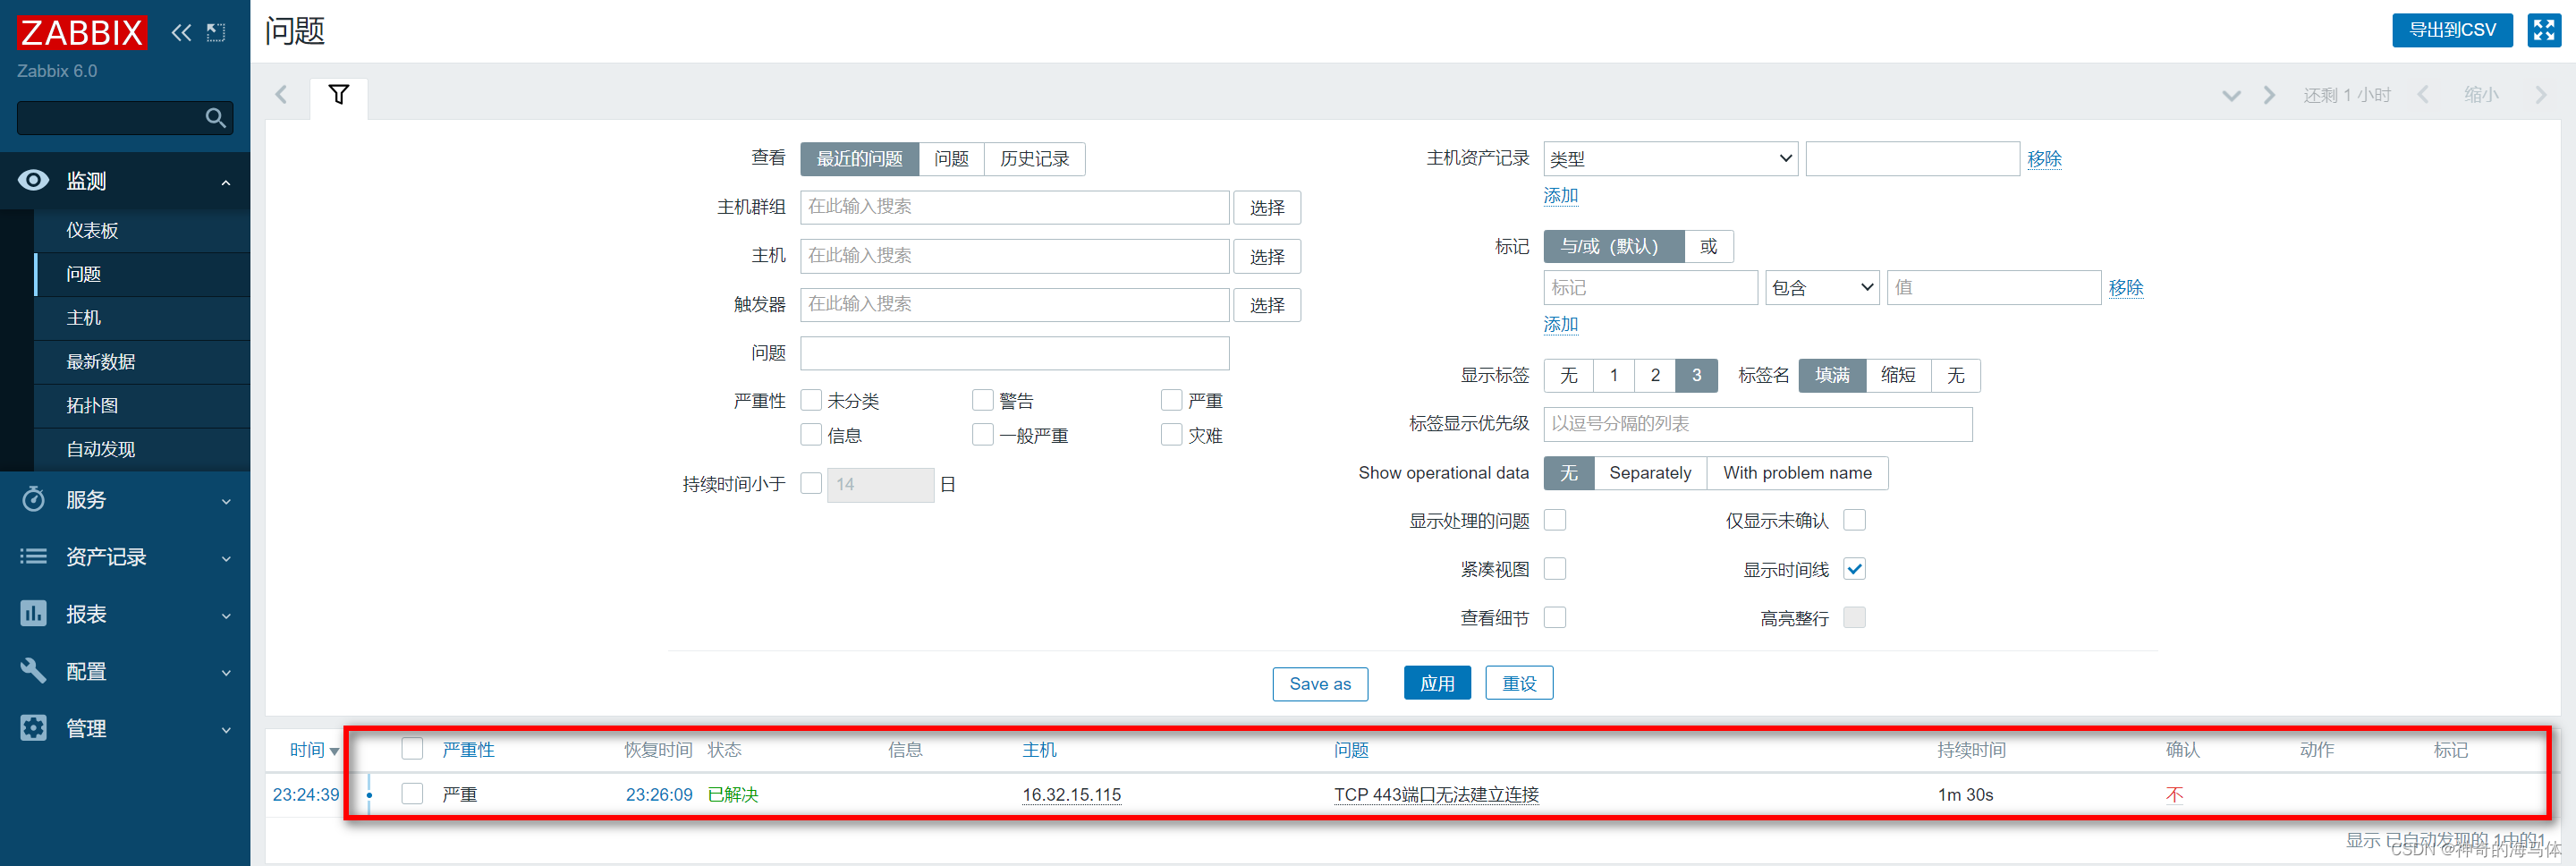Viewport: 2576px width, 866px height.
Task: Open the 配置 (Configuration) wrench icon
Action: [33, 671]
